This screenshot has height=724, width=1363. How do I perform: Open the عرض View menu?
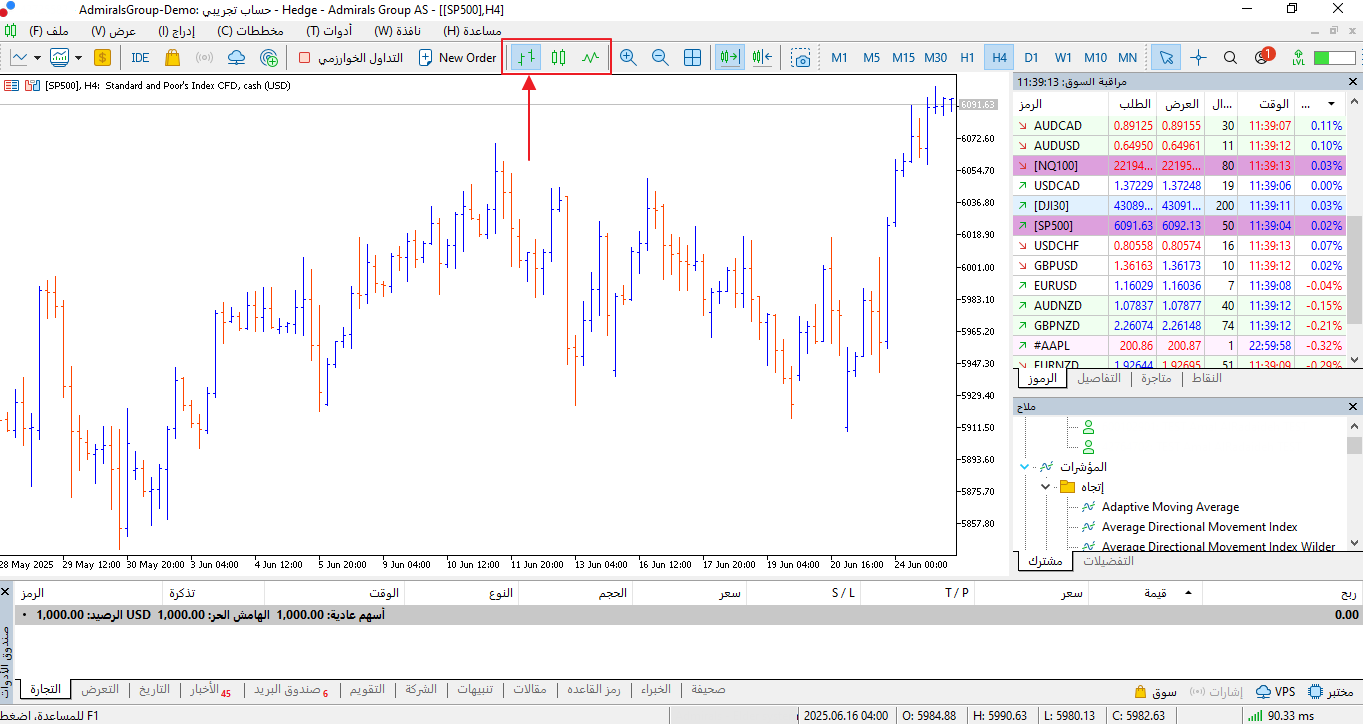coord(113,30)
